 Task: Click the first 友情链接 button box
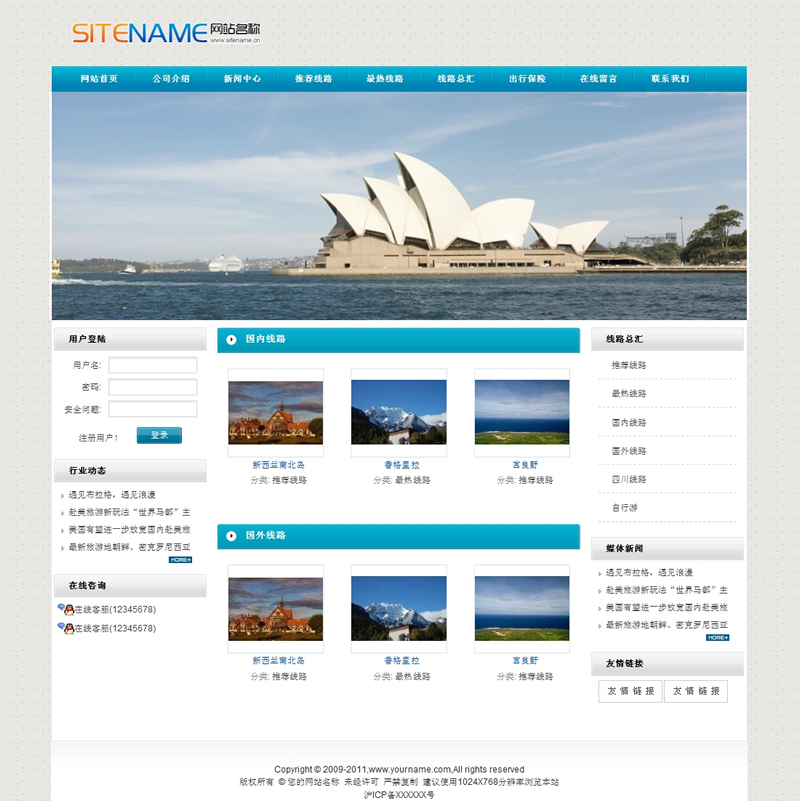pos(630,691)
